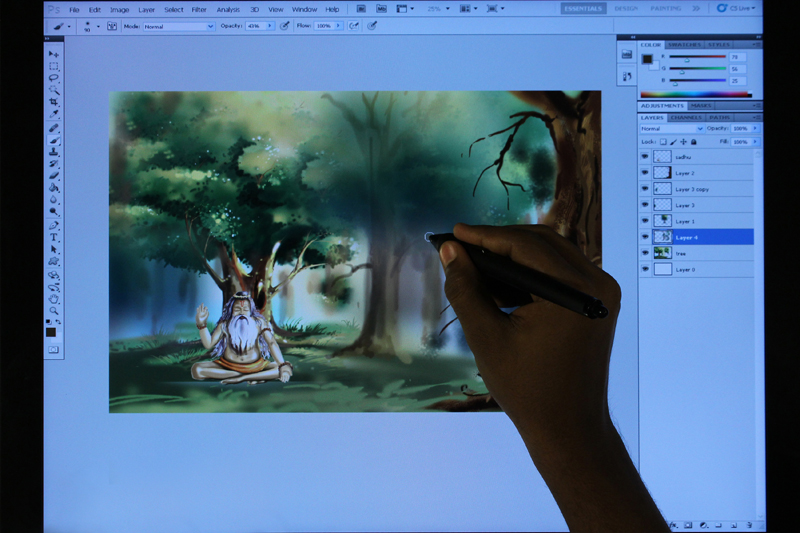The image size is (800, 533).
Task: Click the lock all icon in Layers panel
Action: pyautogui.click(x=694, y=142)
